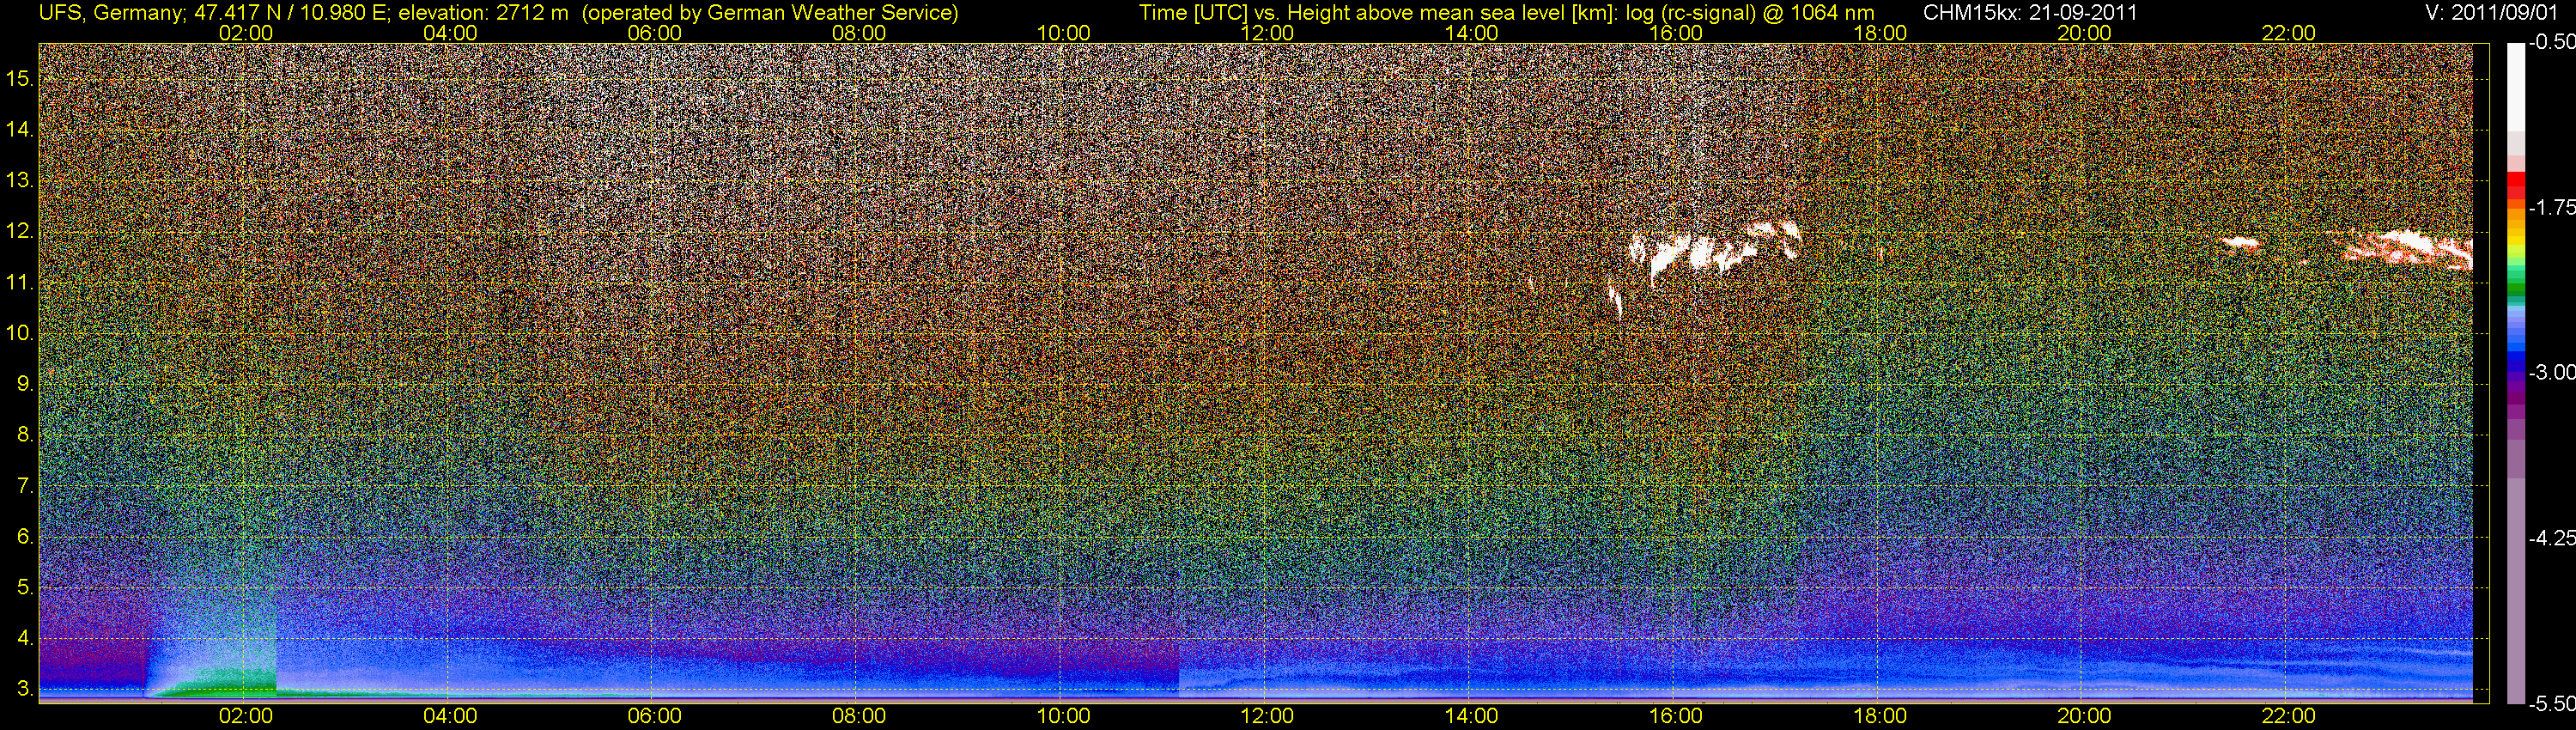
Task: Click the bottom-axis time label 14:00
Action: pos(1472,716)
